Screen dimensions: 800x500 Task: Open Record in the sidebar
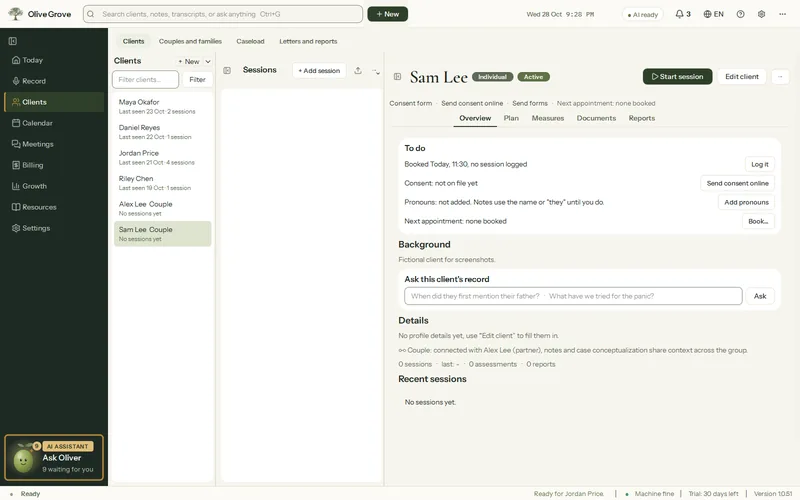pos(54,81)
